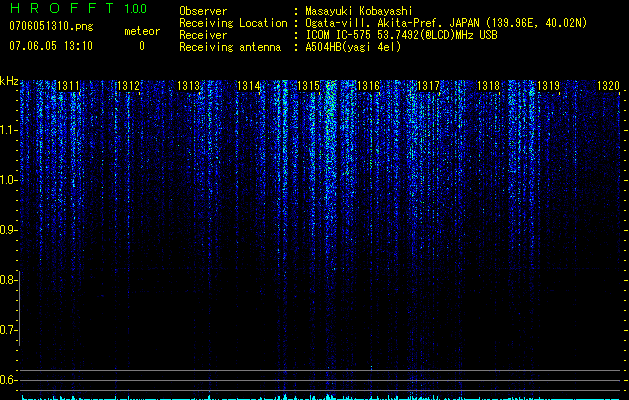Viewport: 629px width, 400px height.
Task: Click the 1320 time marker
Action: 609,86
